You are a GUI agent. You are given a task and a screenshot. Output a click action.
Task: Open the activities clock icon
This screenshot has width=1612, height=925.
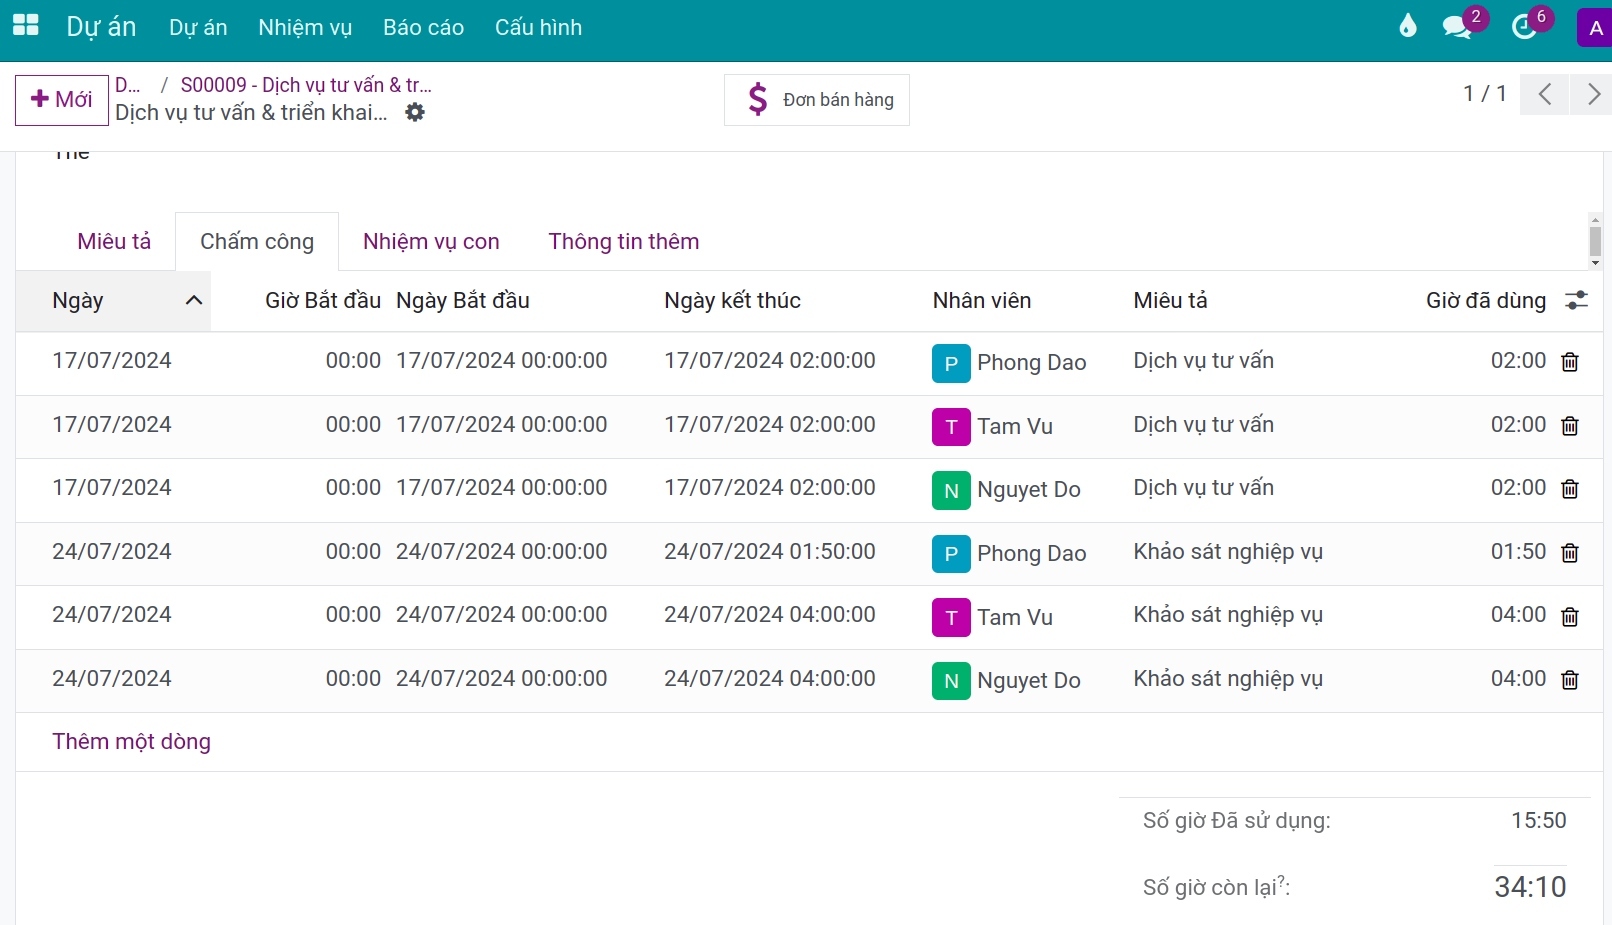pyautogui.click(x=1524, y=27)
